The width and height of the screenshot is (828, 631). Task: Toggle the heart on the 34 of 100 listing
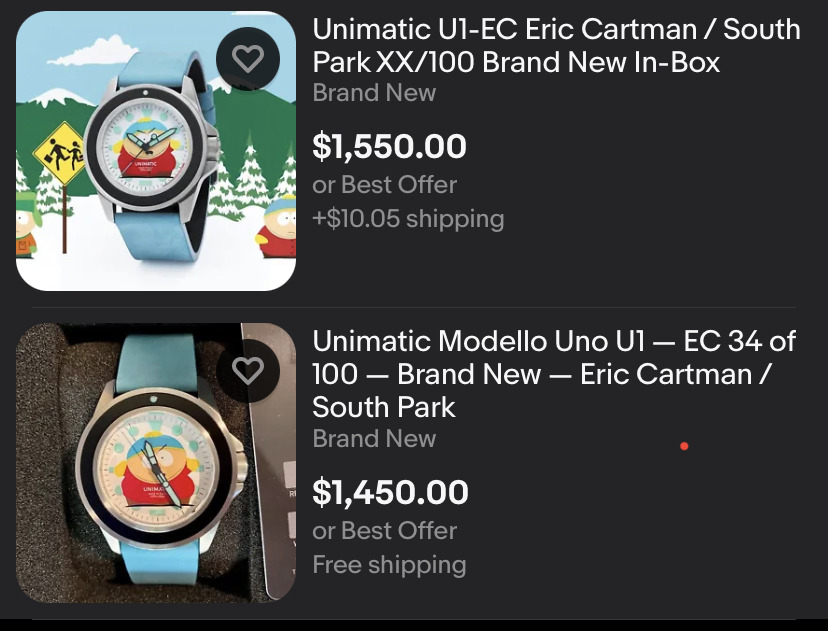248,371
